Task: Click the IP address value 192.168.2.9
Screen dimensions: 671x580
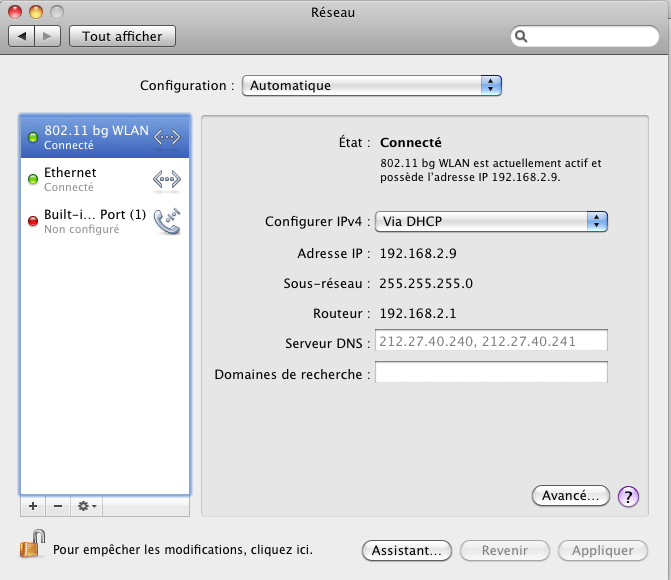Action: [x=418, y=253]
